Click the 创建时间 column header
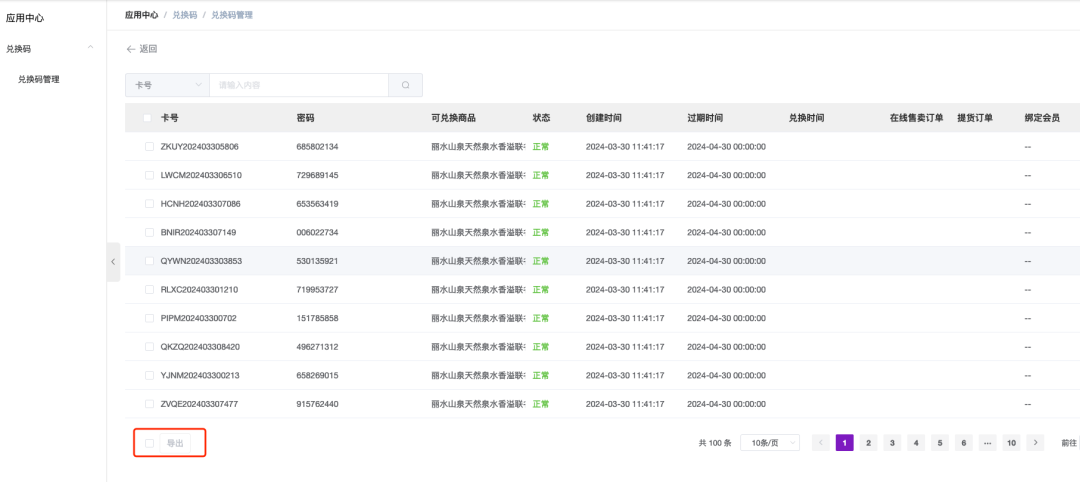 [603, 118]
